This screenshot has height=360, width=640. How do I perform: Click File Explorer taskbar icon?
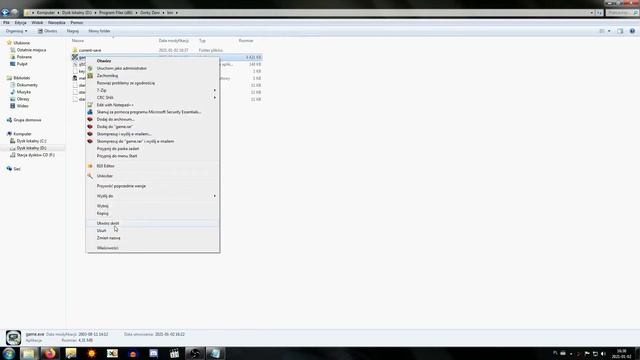[29, 353]
